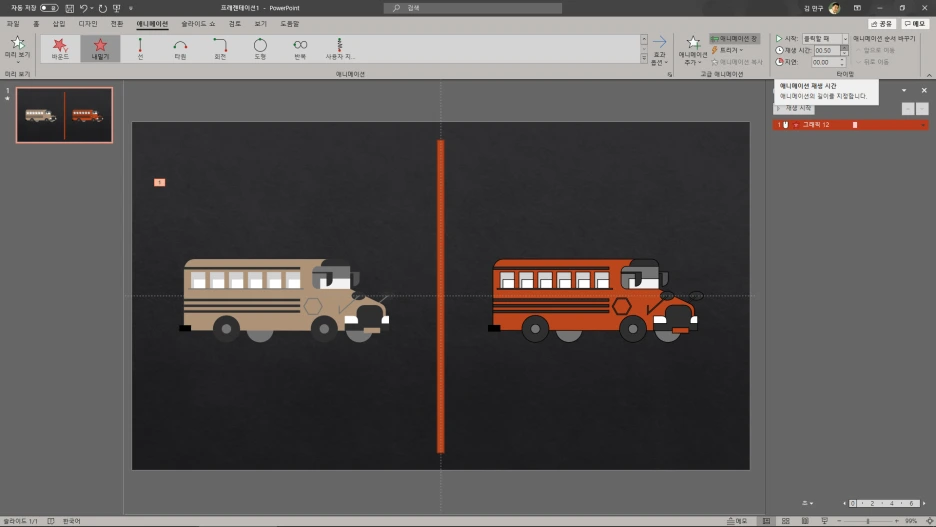936x527 pixels.
Task: Click Animation Painter (애니메이션 복사)
Action: 736,62
